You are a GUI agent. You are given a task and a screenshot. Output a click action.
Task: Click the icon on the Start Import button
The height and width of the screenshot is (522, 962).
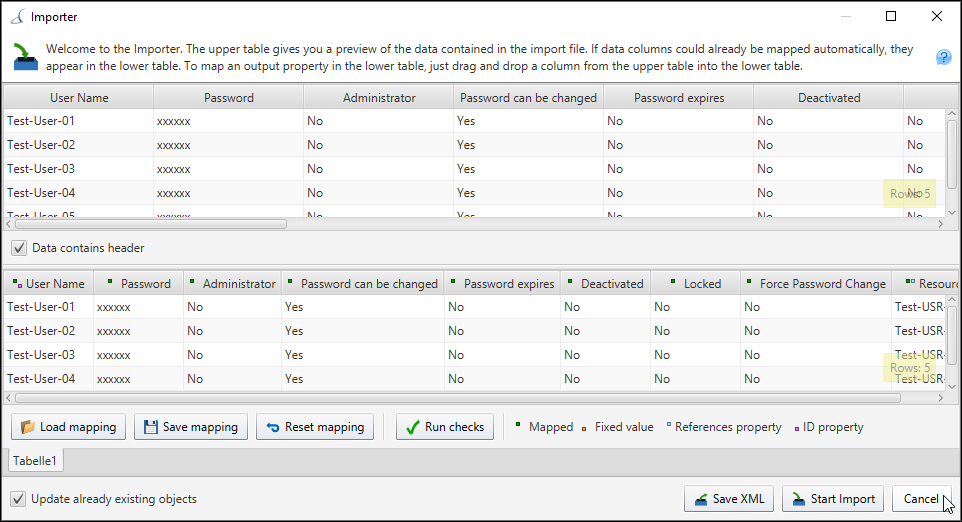click(799, 499)
